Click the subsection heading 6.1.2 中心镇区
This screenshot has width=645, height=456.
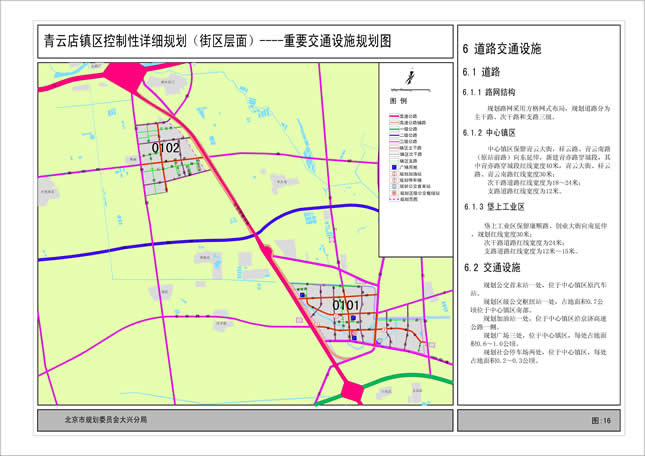click(x=489, y=132)
